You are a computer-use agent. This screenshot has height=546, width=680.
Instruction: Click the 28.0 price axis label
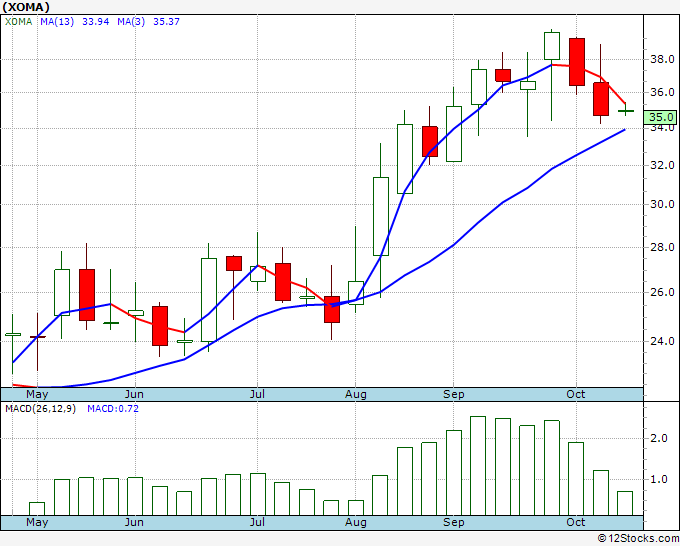(x=662, y=247)
